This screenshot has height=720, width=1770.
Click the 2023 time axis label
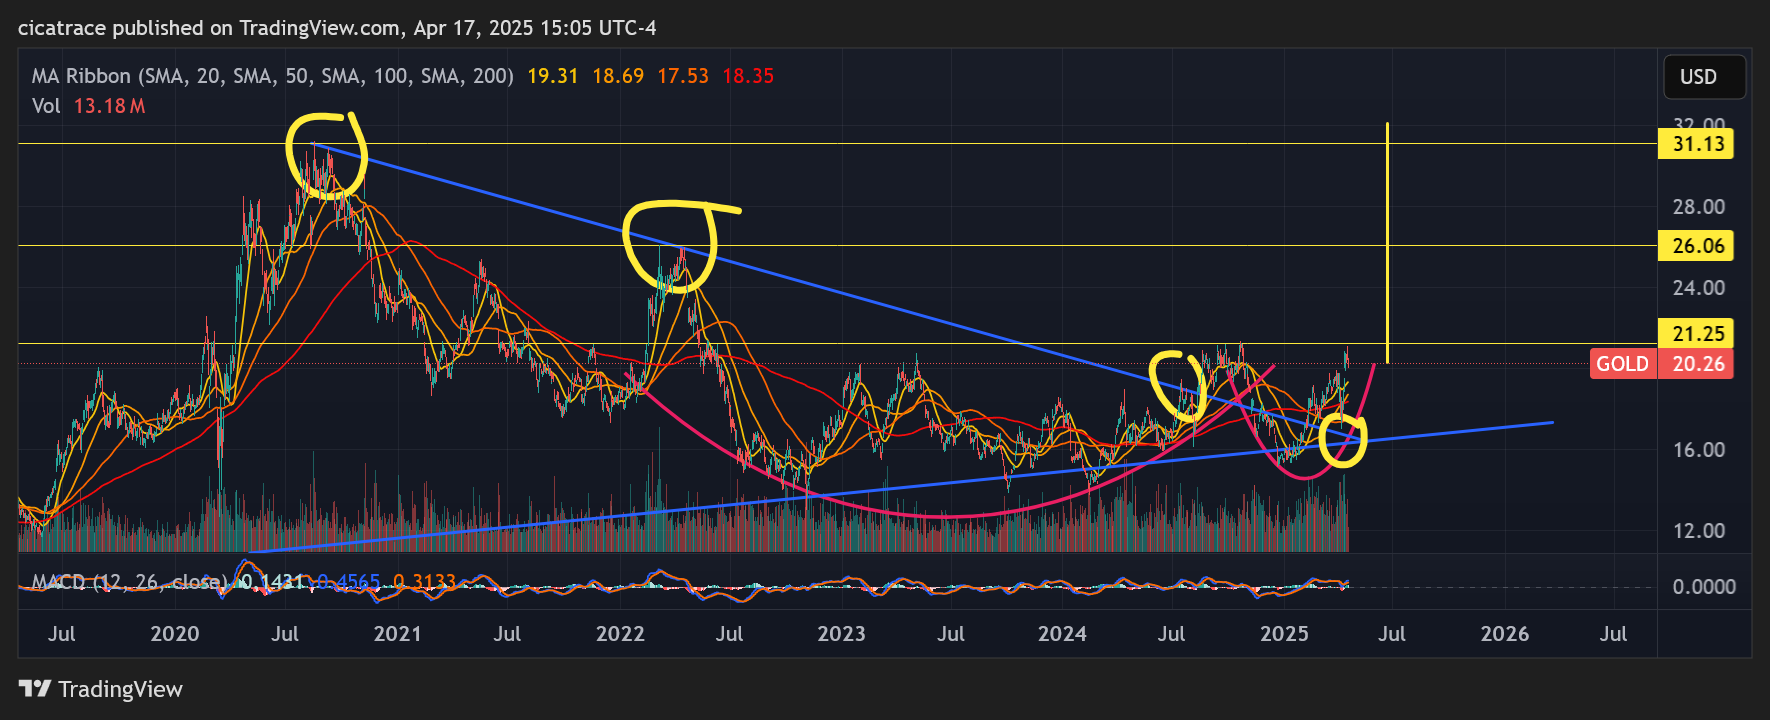click(x=841, y=634)
